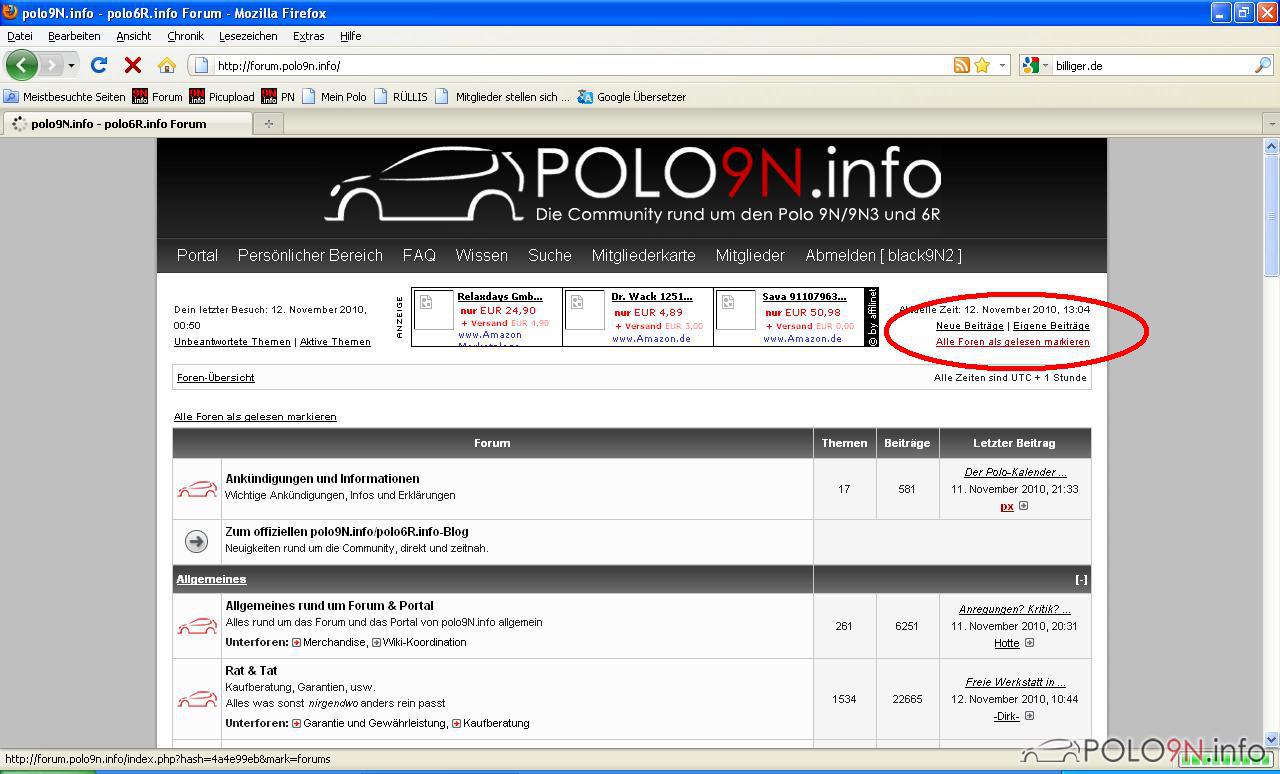Select the polo9N.info Forum tab

pyautogui.click(x=127, y=124)
